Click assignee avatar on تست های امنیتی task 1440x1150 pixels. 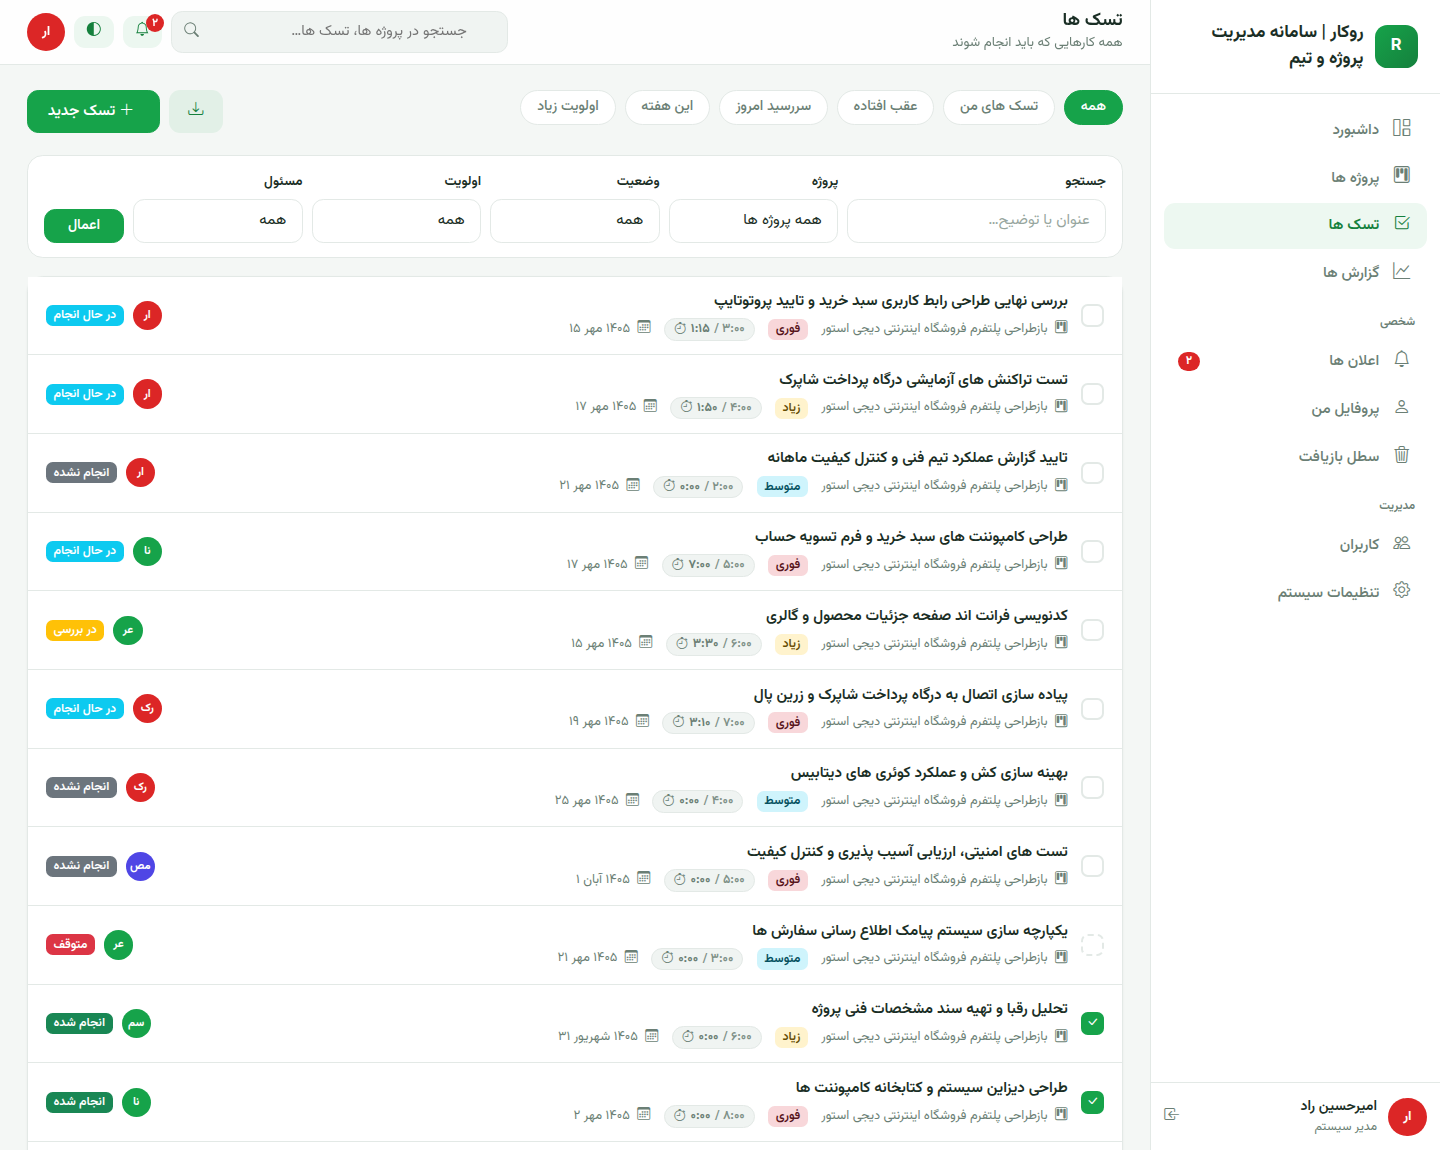141,866
